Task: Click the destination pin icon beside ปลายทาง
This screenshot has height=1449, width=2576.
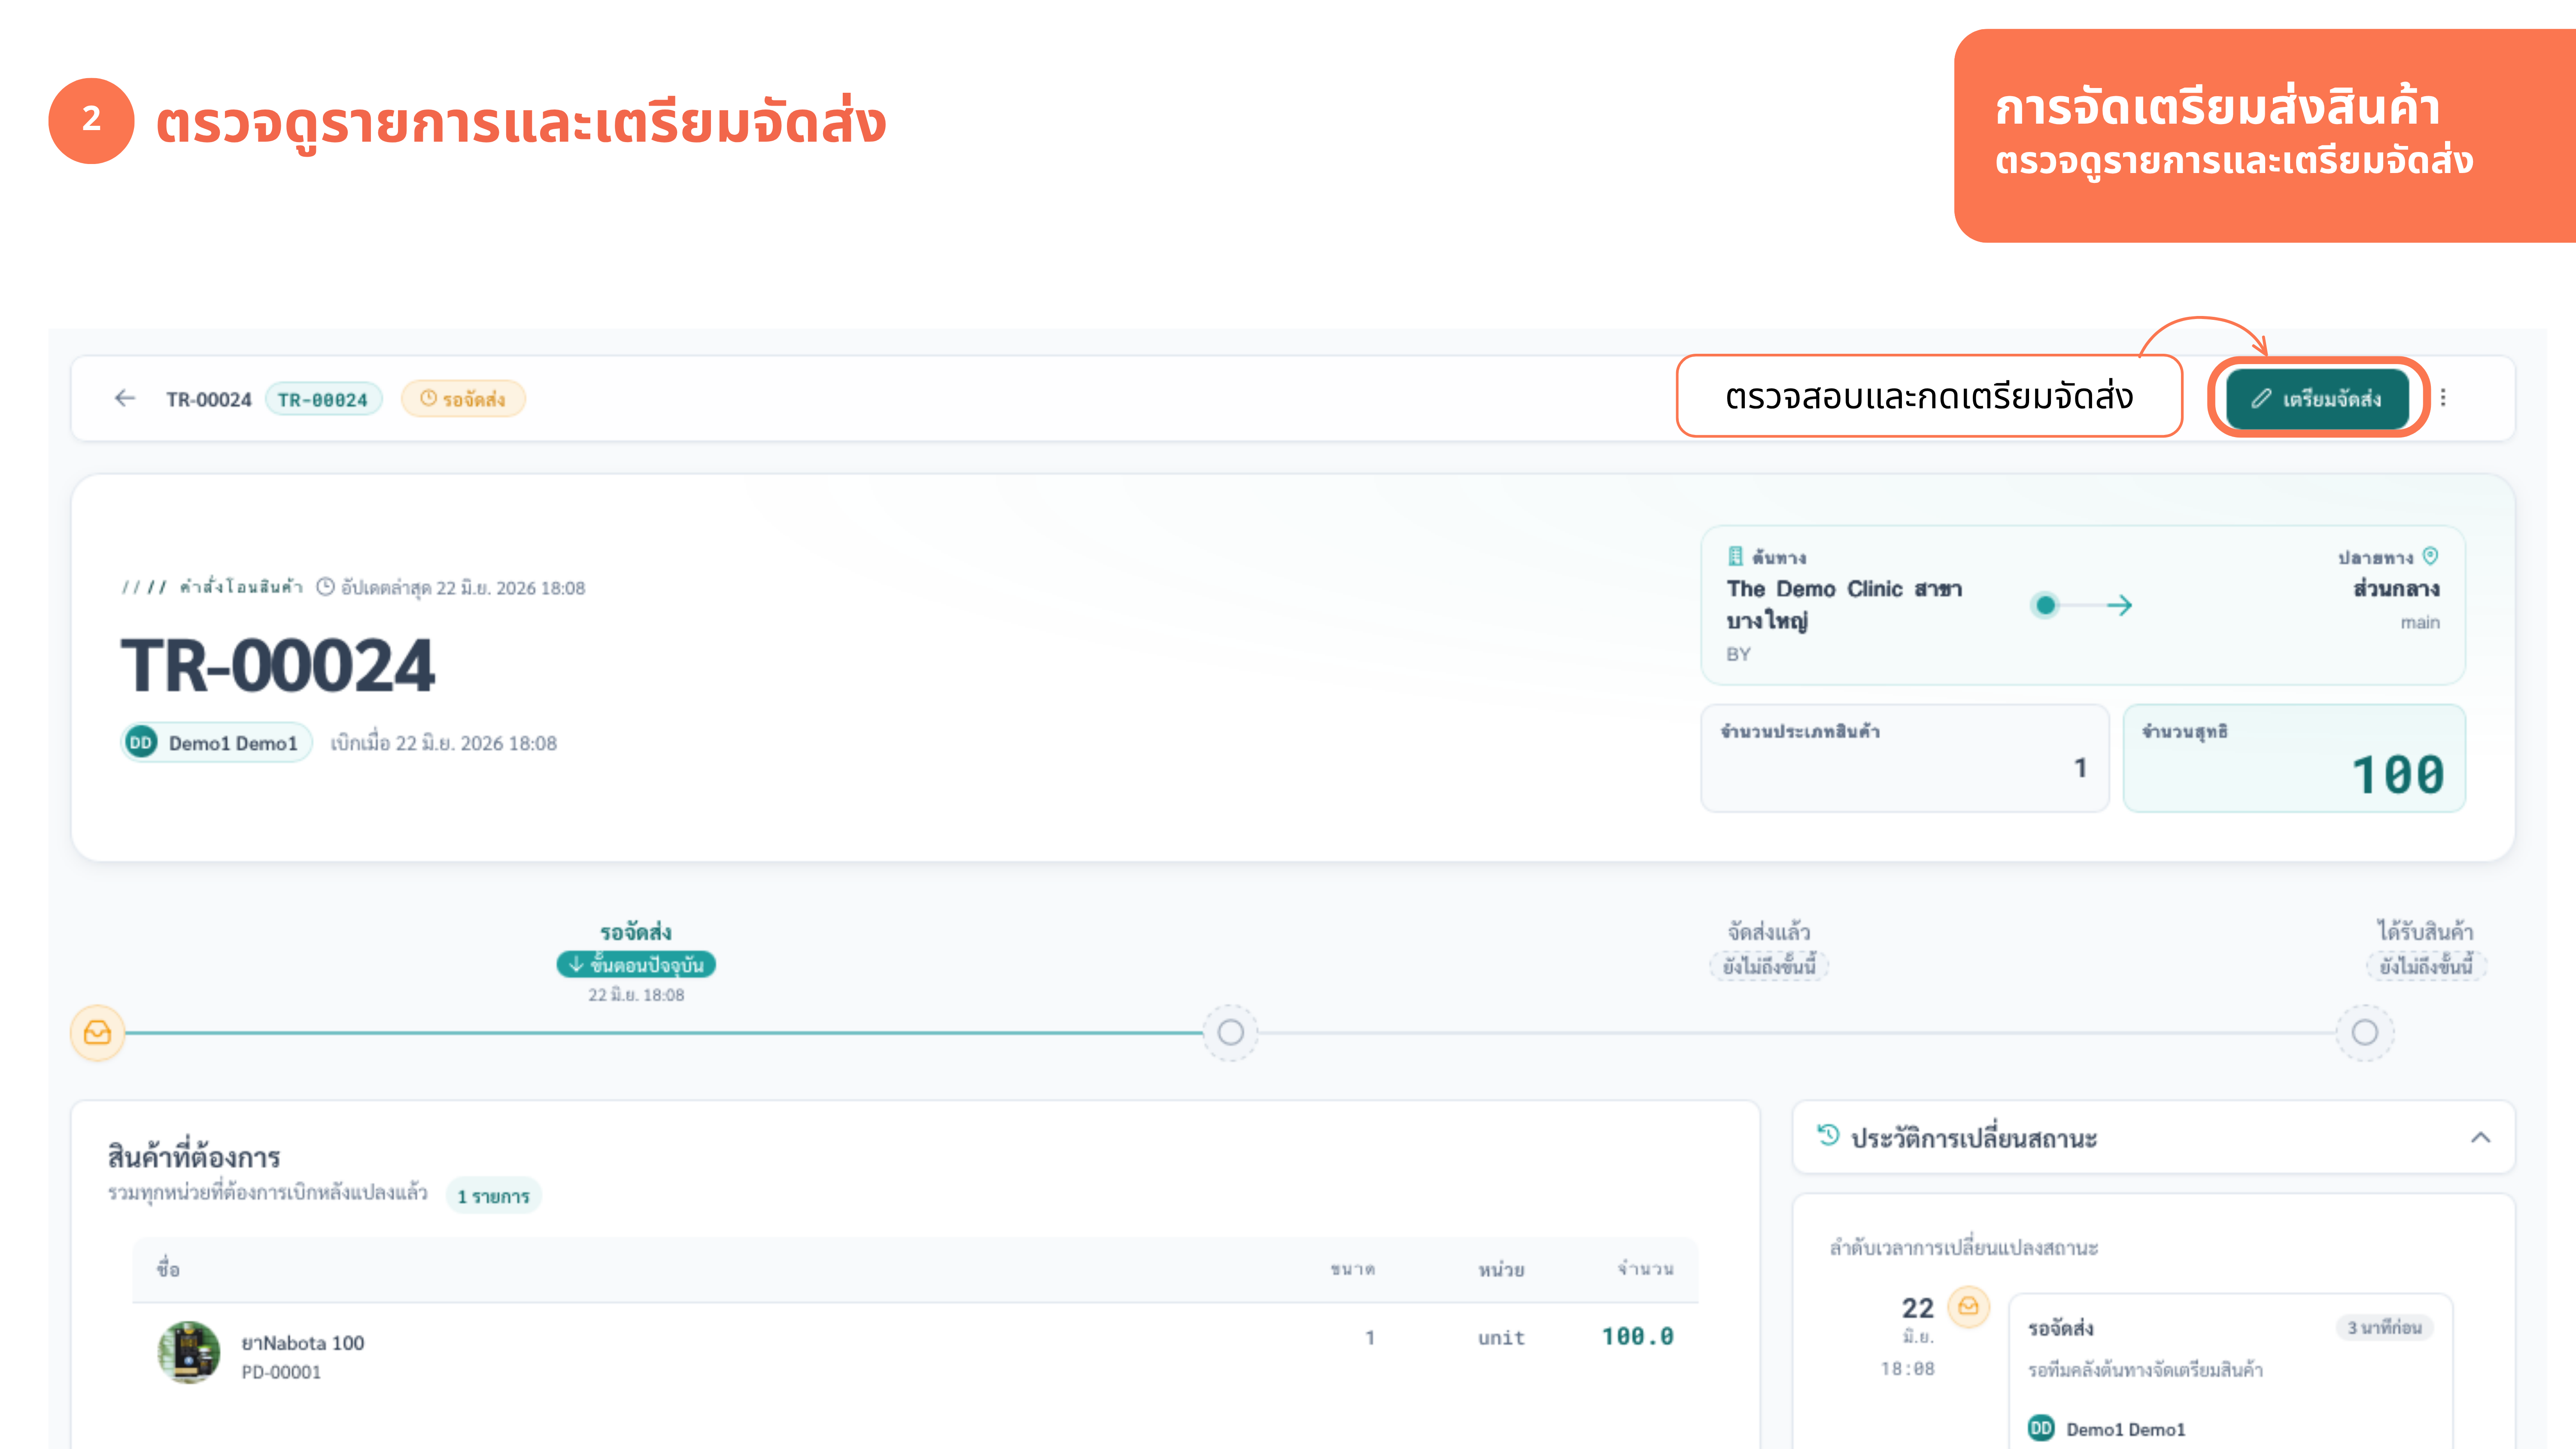Action: point(2430,556)
